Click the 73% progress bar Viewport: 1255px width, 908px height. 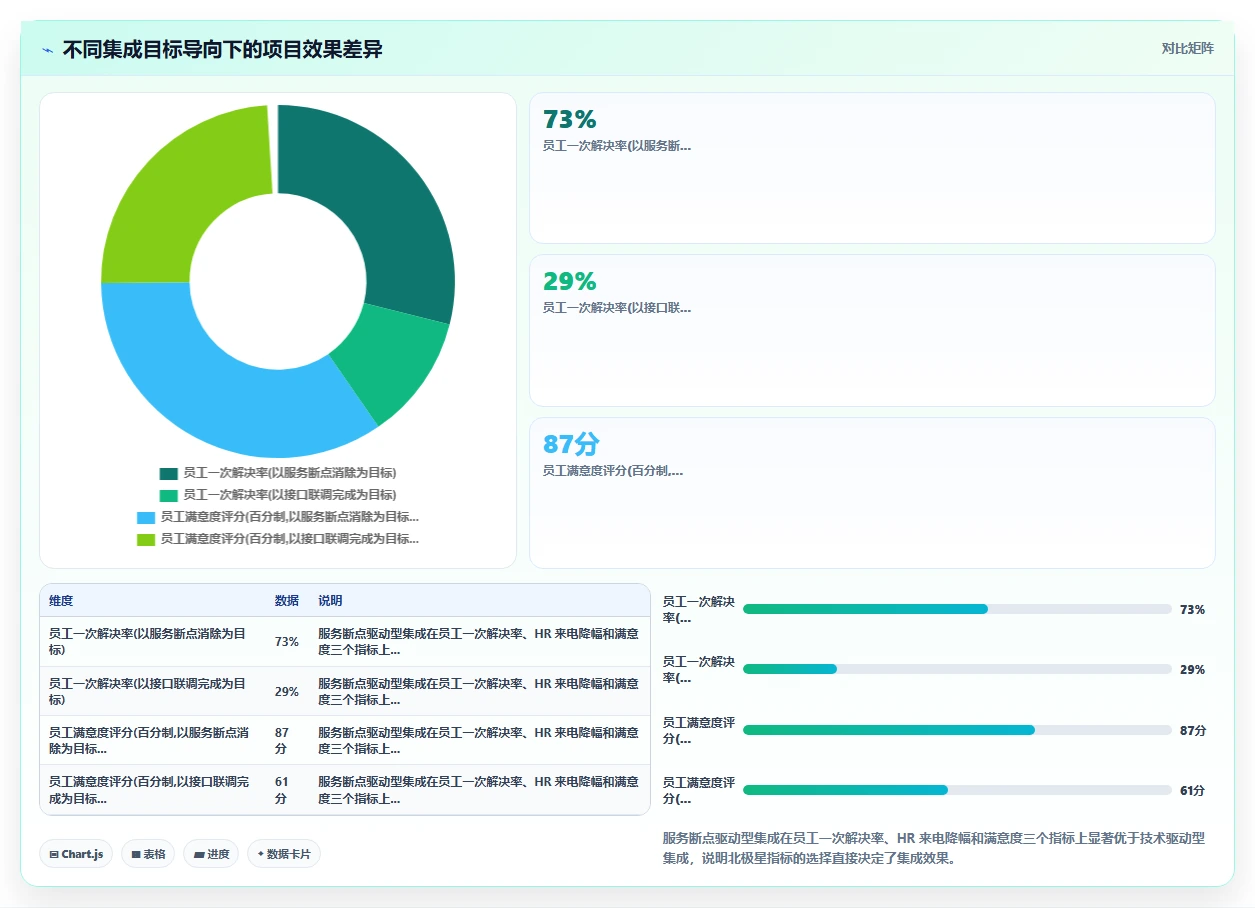tap(957, 609)
